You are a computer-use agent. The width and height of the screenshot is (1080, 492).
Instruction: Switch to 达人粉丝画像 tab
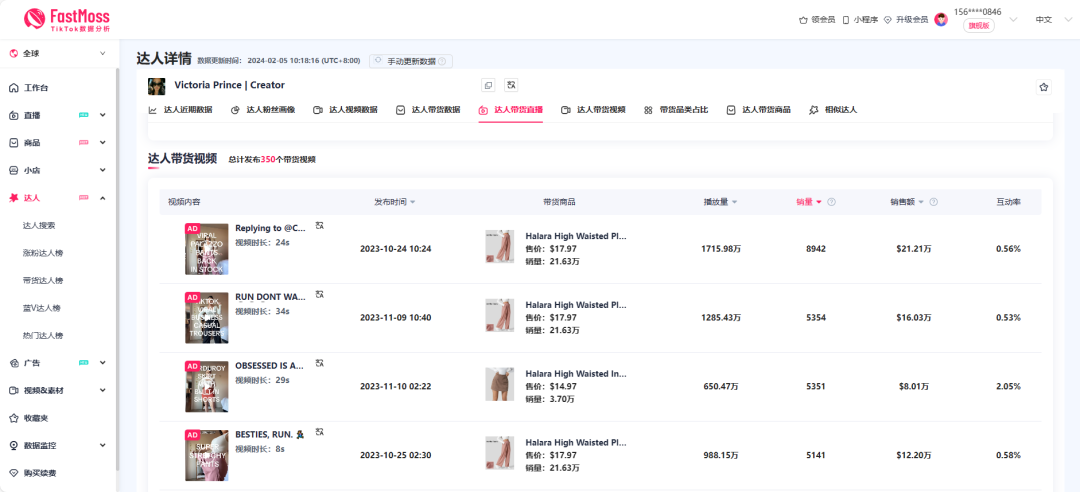coord(263,110)
